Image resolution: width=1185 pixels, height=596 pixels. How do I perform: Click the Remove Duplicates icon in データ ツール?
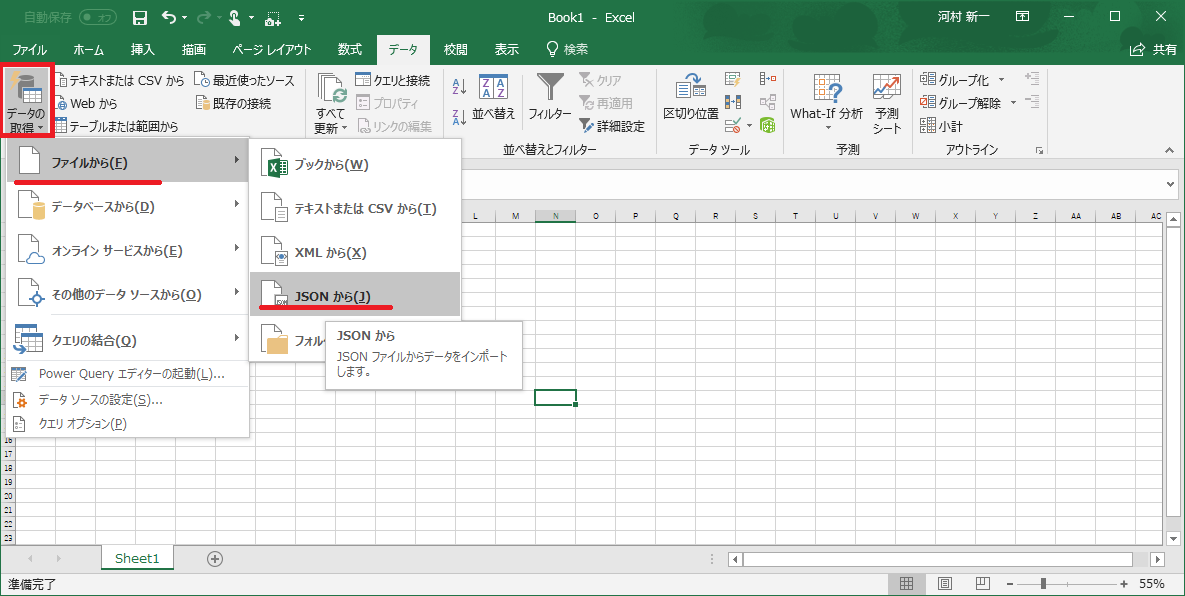pyautogui.click(x=732, y=102)
